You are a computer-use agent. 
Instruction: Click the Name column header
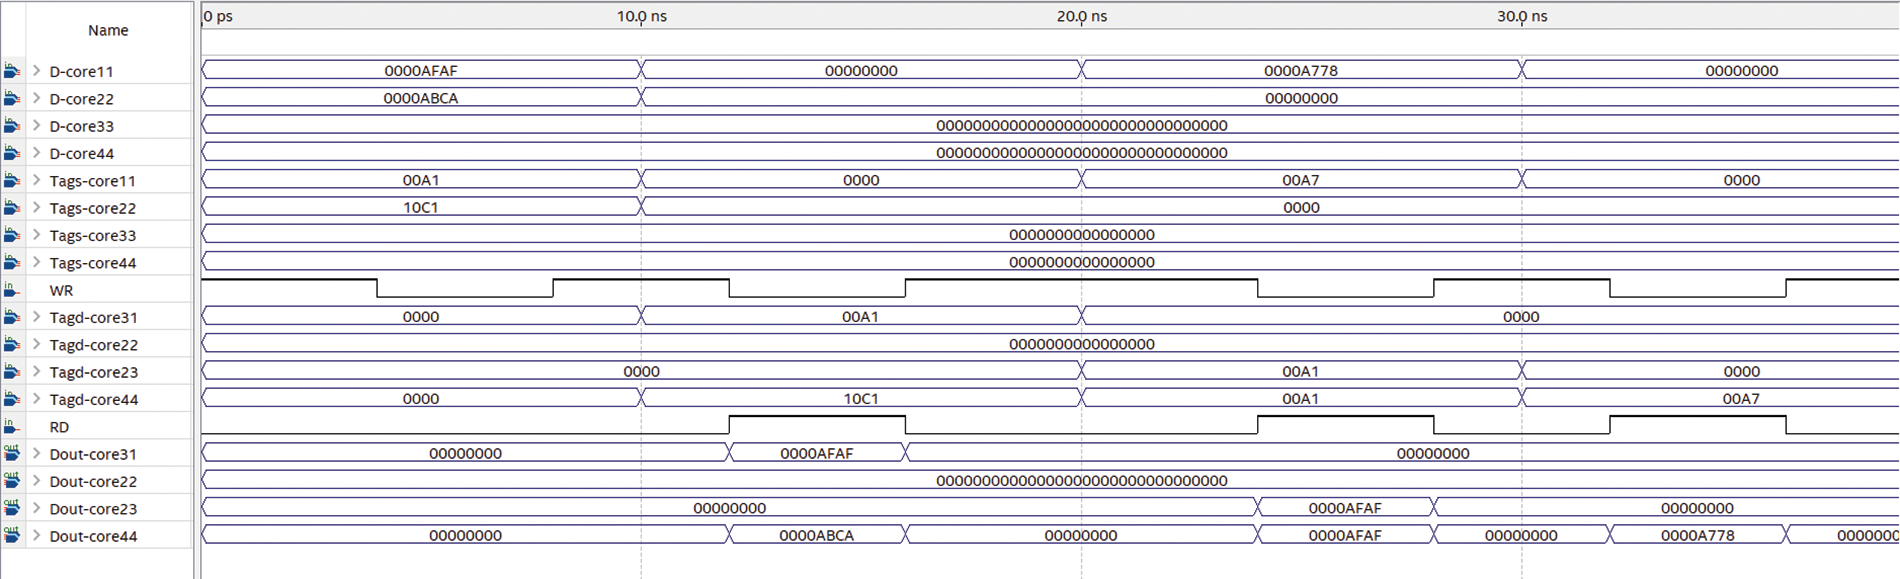coord(108,30)
